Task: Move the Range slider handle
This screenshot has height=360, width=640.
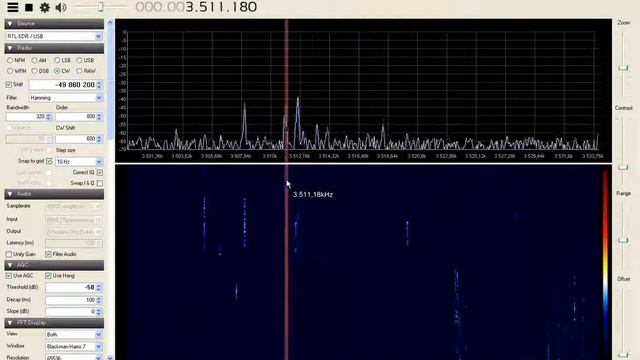Action: [623, 240]
